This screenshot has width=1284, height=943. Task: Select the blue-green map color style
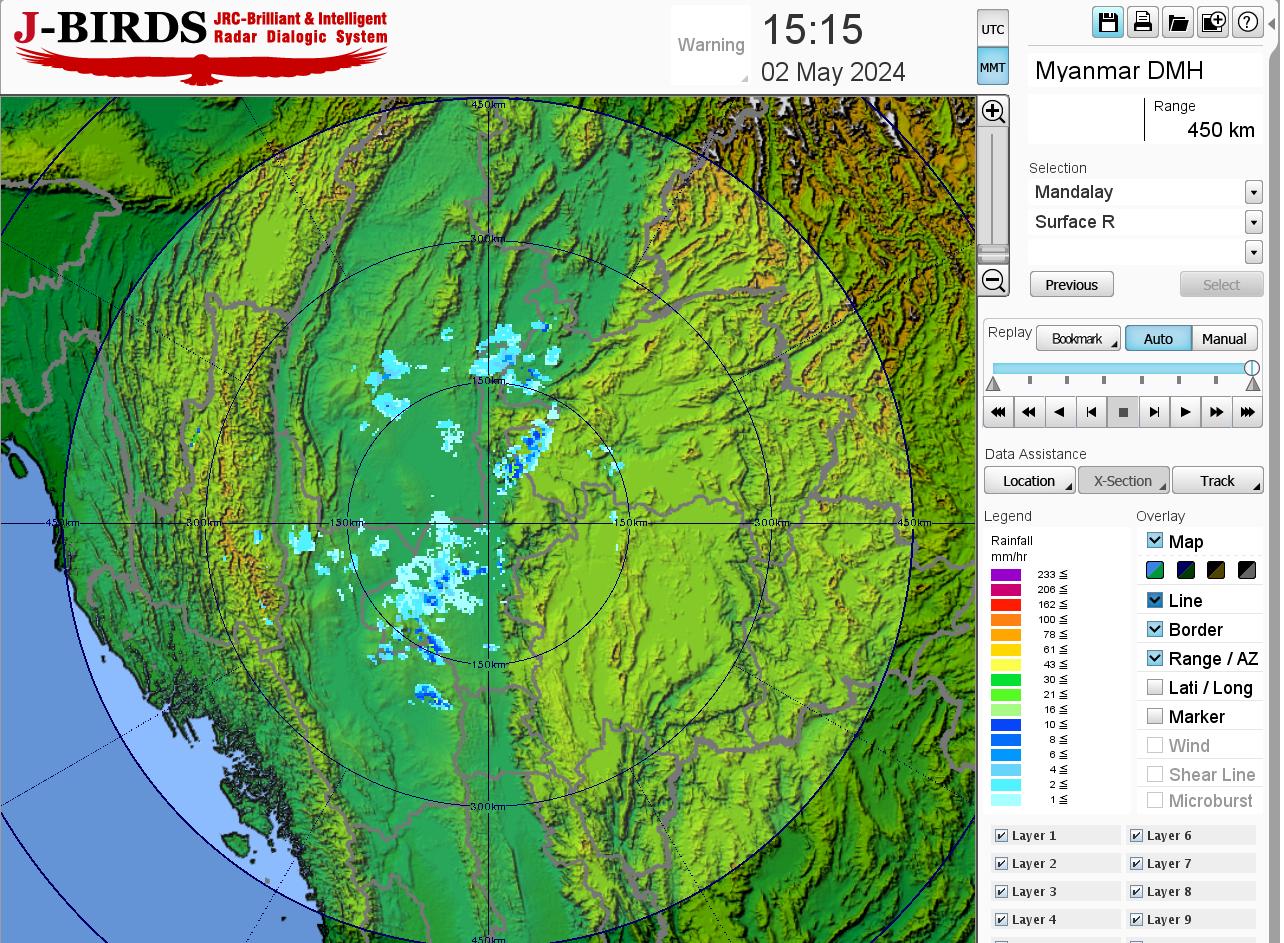1155,570
